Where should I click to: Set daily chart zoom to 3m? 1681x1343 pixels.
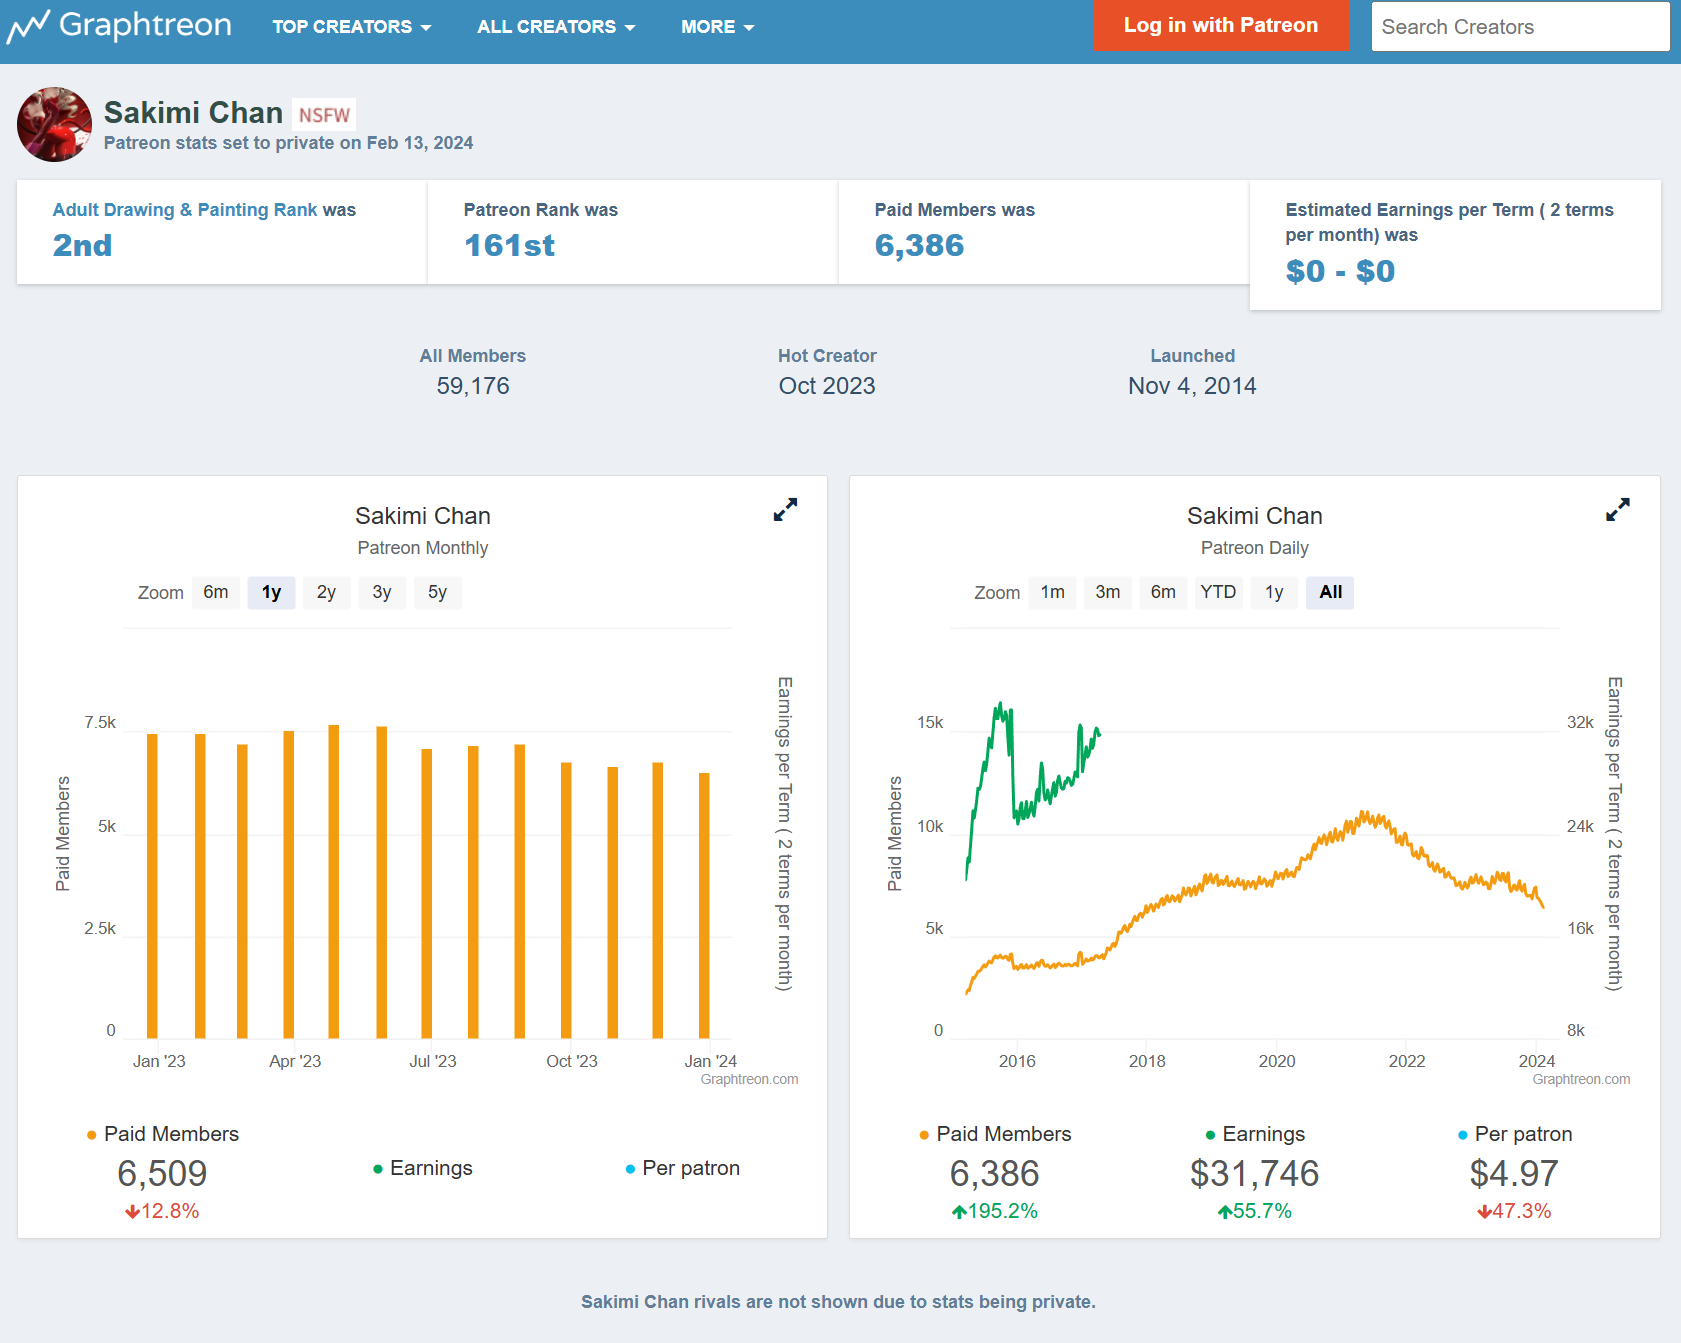[1108, 592]
